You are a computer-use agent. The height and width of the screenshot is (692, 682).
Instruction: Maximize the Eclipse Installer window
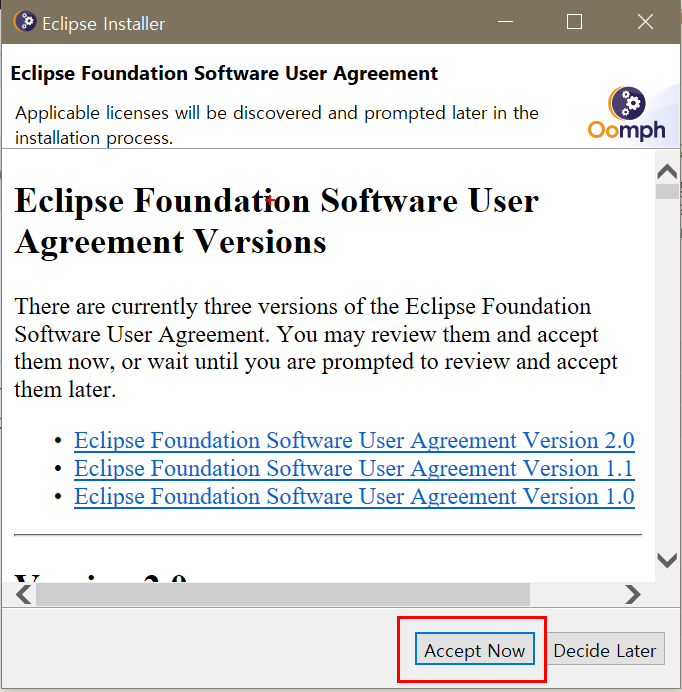(574, 22)
